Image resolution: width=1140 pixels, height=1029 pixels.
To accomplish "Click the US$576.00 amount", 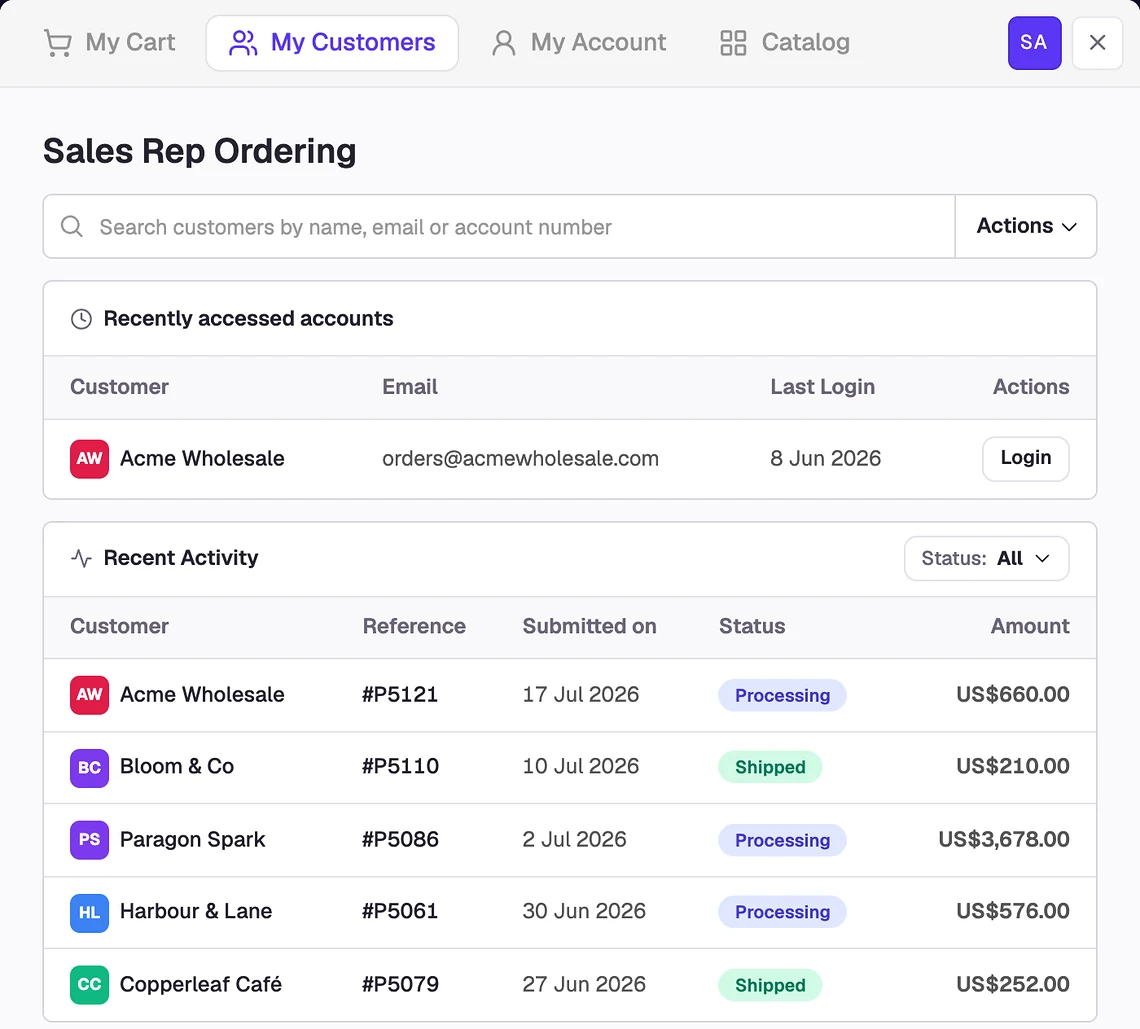I will (x=1013, y=911).
